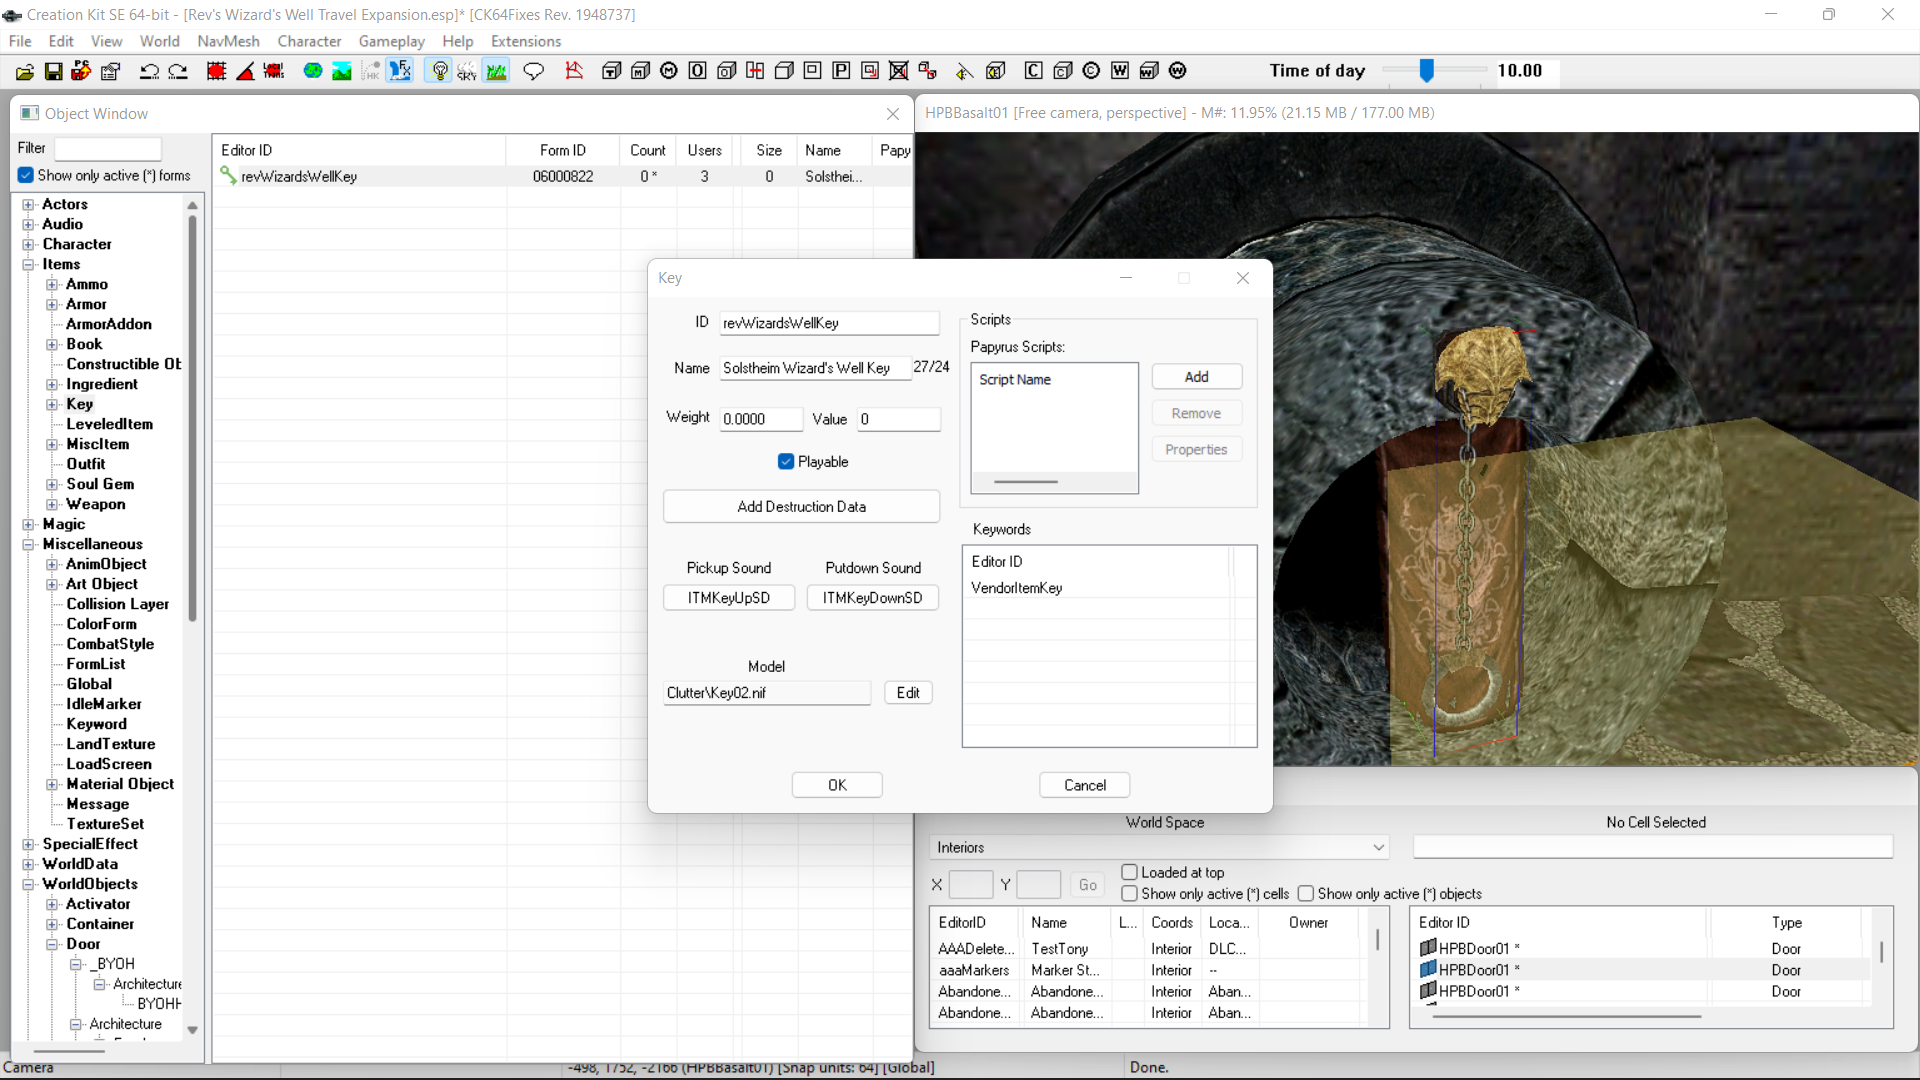Open the NavMesh menu

pos(228,41)
